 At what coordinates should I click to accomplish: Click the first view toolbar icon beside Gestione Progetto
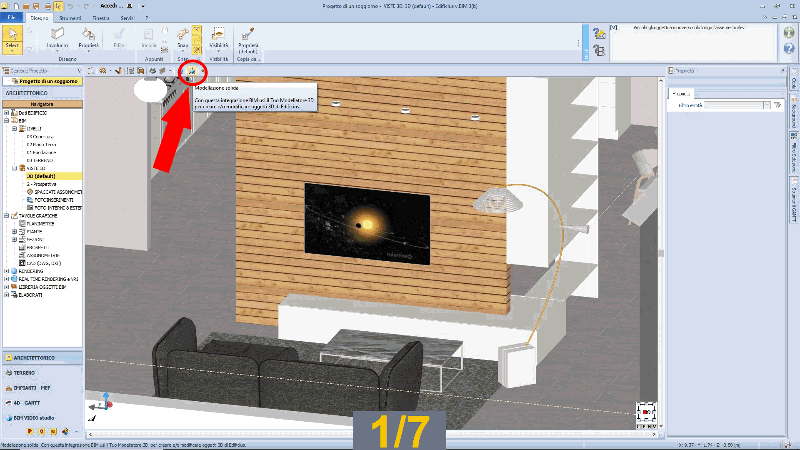(91, 71)
